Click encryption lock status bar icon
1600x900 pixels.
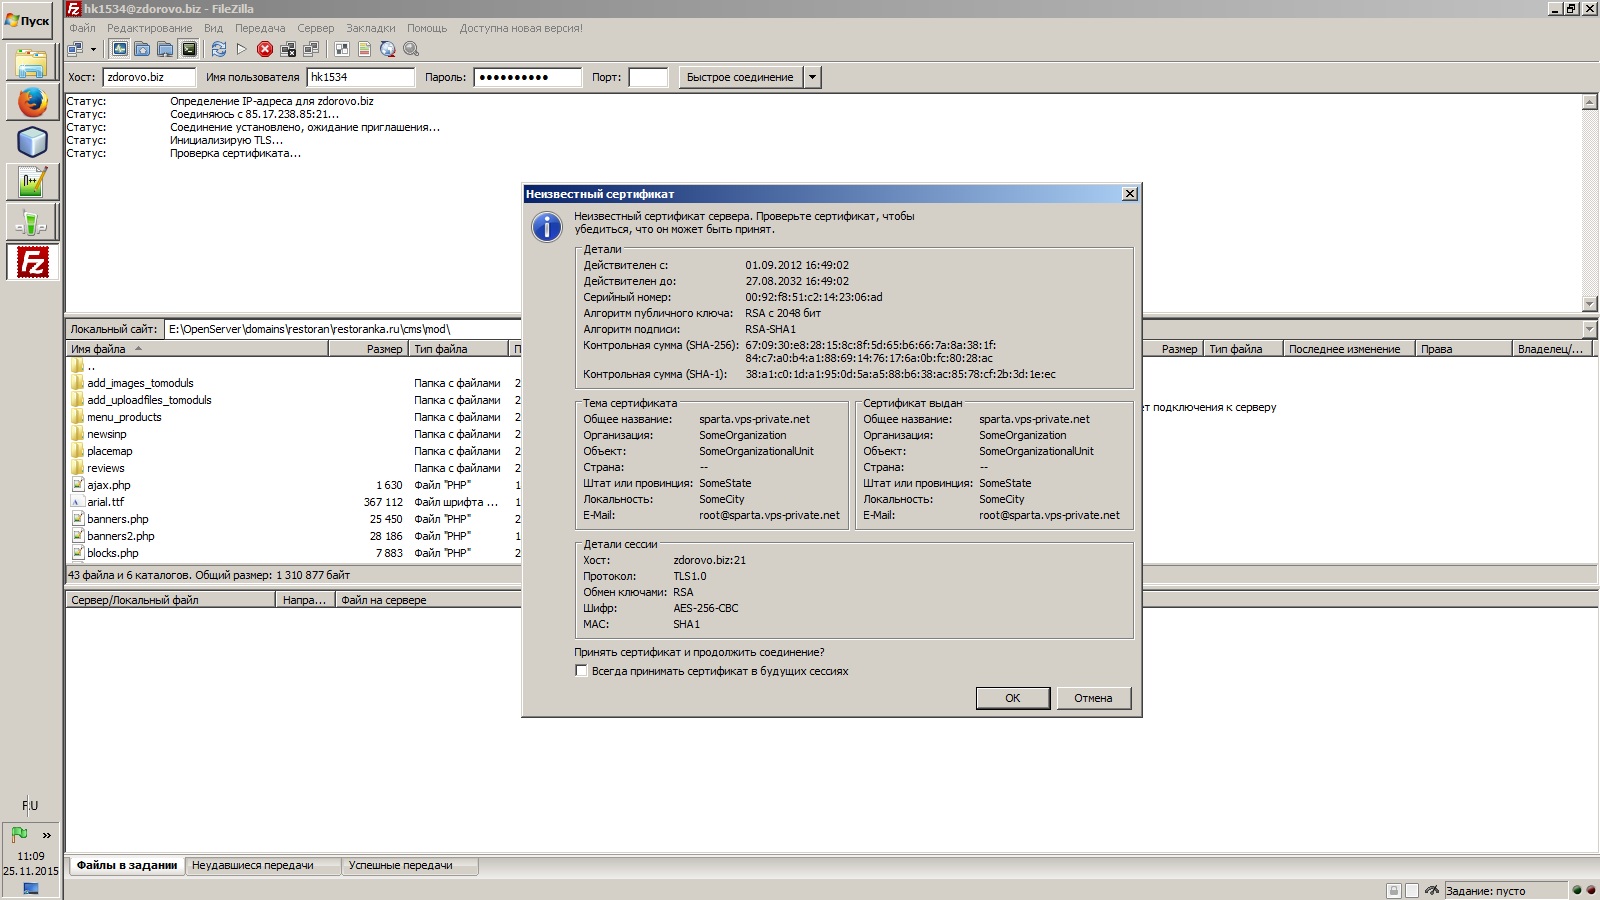pyautogui.click(x=1394, y=890)
